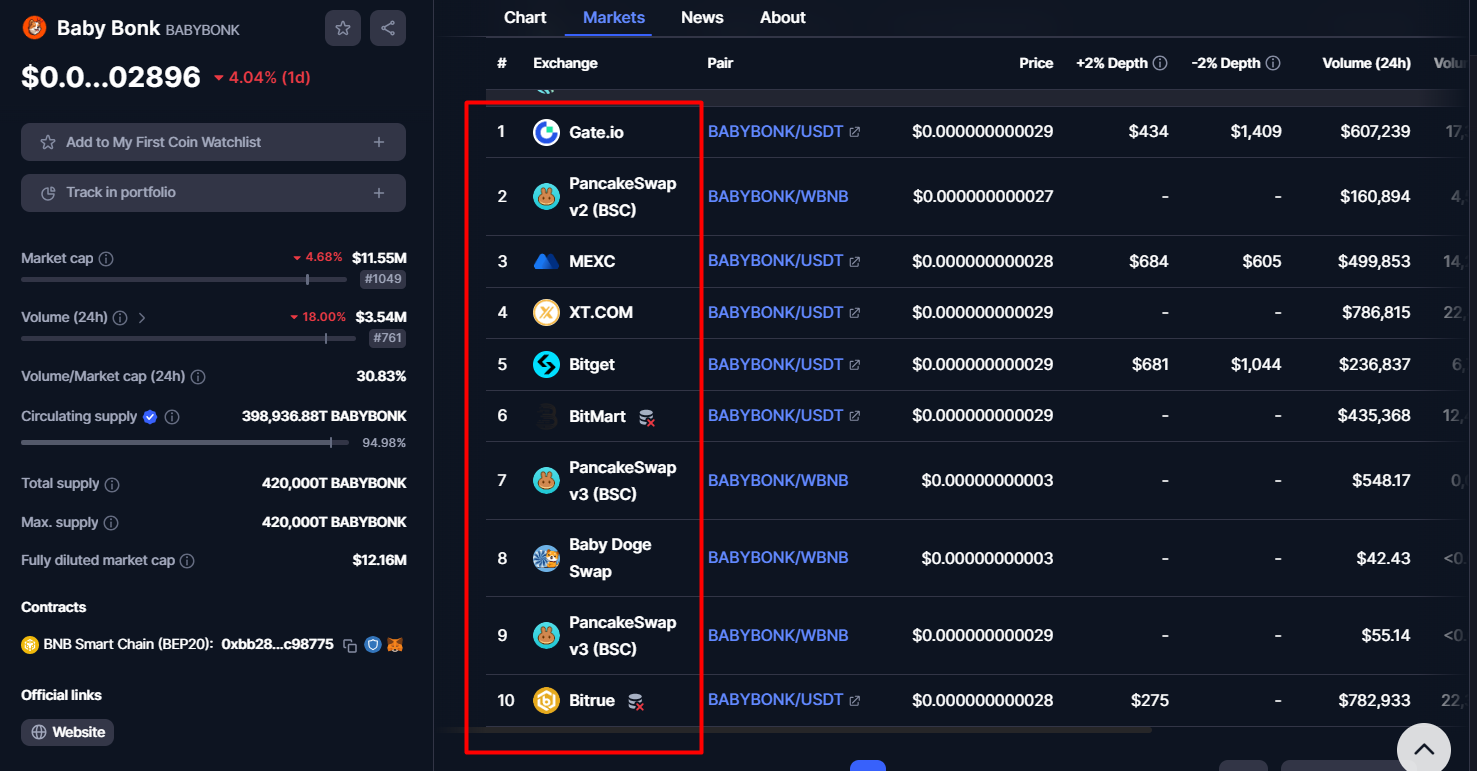The width and height of the screenshot is (1477, 771).
Task: Click the shield security icon by contract
Action: coord(373,645)
